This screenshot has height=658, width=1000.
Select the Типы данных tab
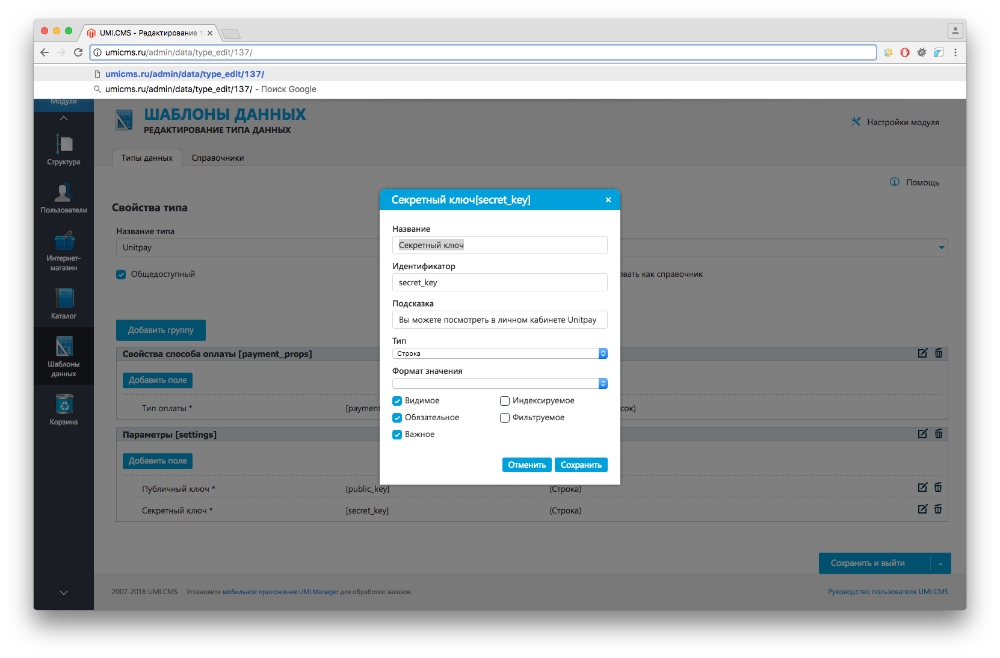[x=147, y=158]
